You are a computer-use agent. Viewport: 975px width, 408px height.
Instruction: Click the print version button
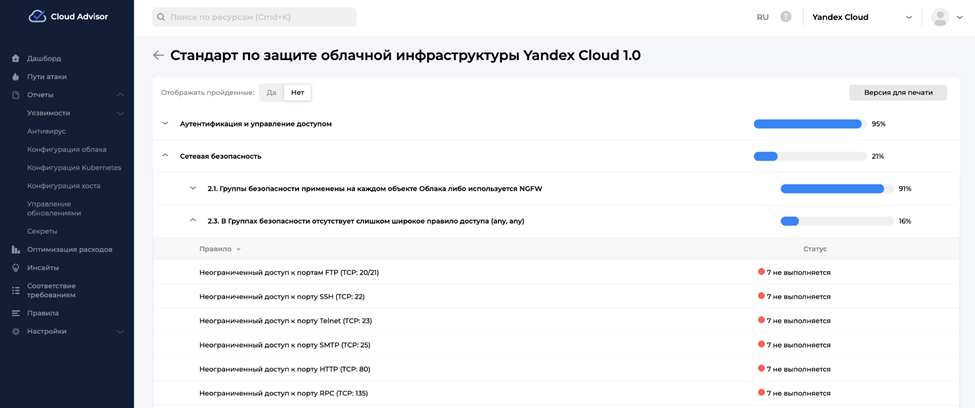[897, 92]
